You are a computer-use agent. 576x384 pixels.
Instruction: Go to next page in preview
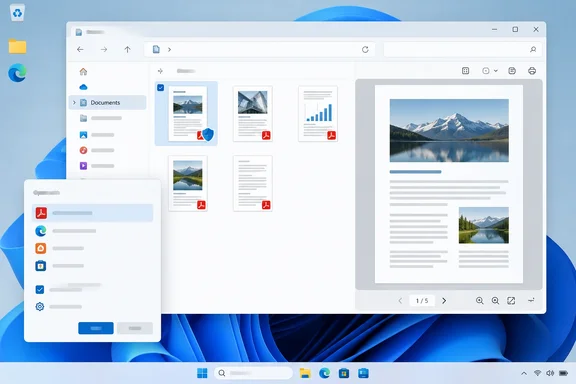pos(444,301)
